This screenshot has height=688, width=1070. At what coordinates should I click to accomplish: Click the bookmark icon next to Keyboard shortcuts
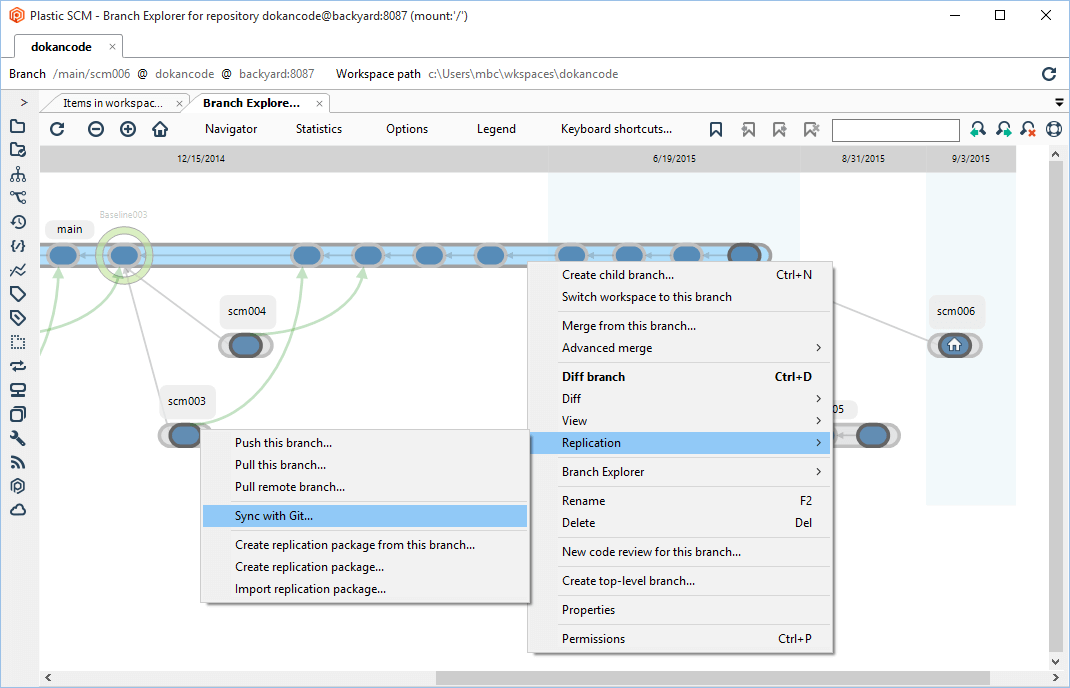[x=716, y=129]
